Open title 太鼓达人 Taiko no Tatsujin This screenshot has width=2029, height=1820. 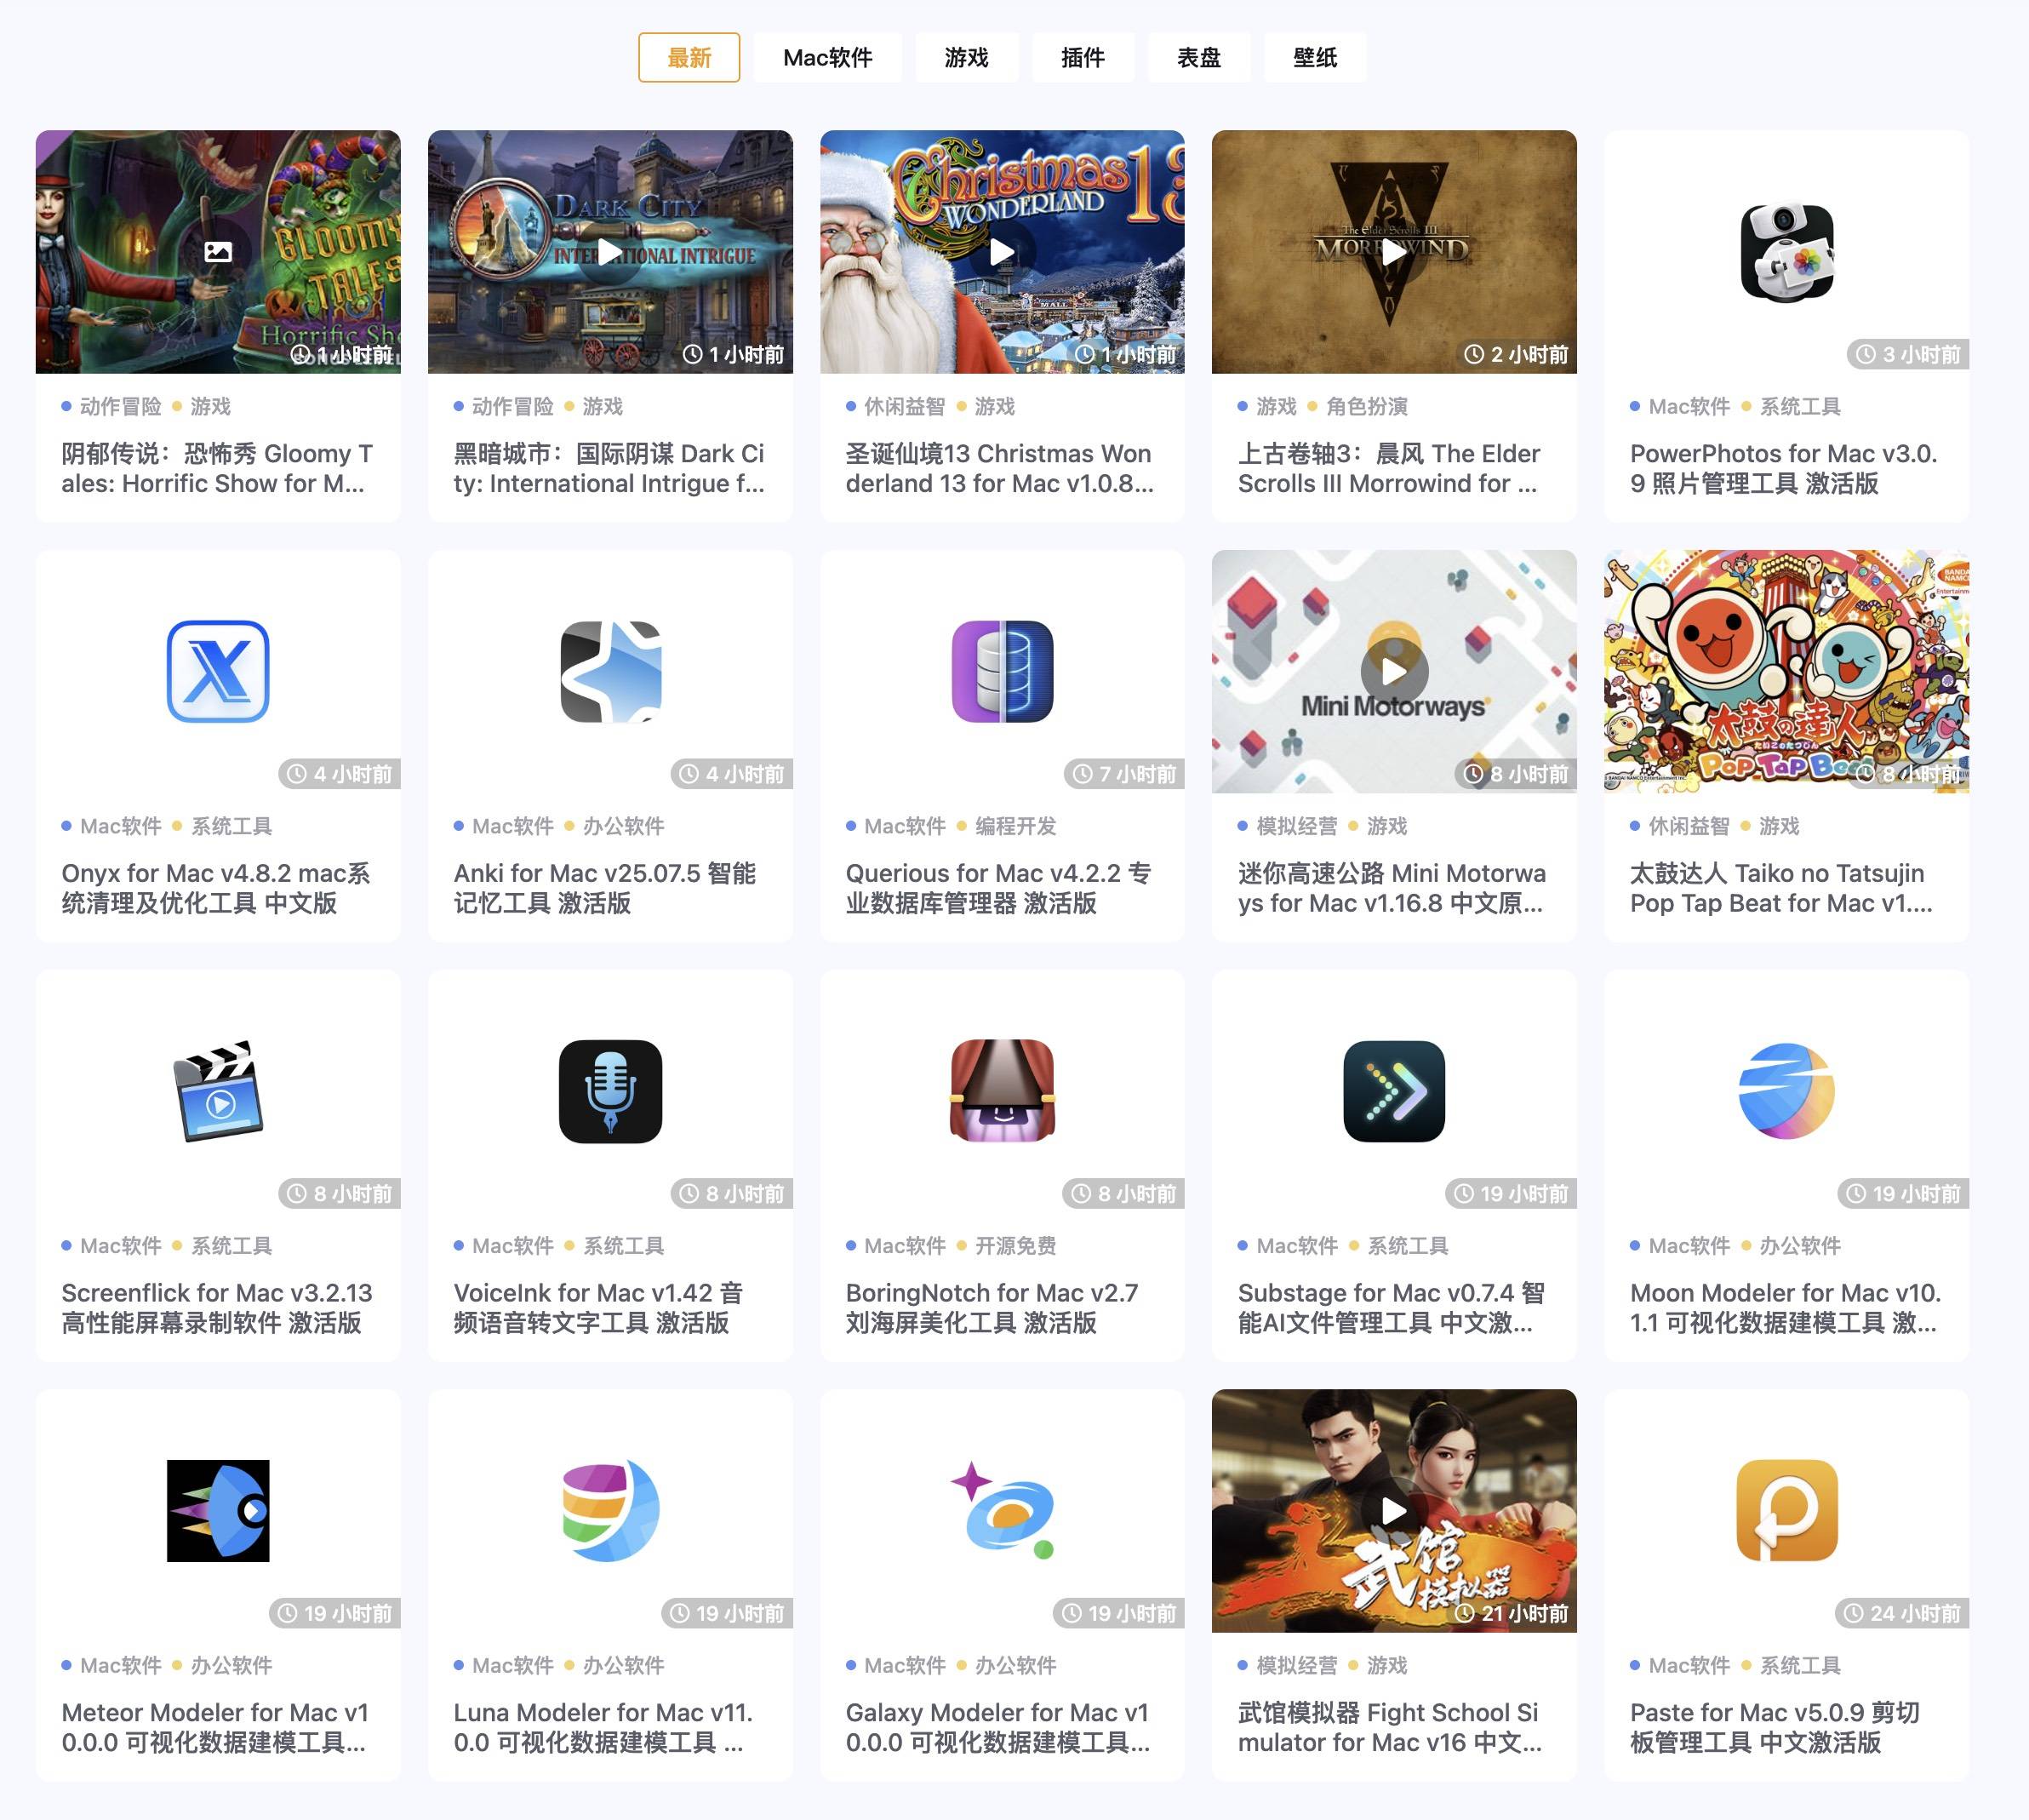pyautogui.click(x=1781, y=888)
